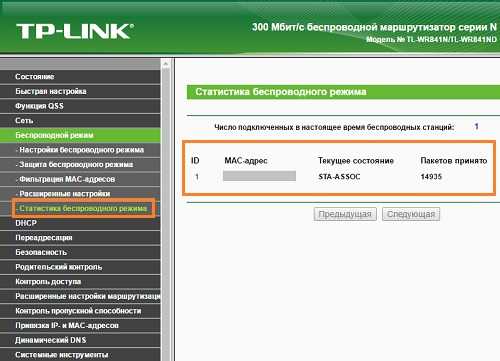Click the connected stations count 1

click(x=476, y=127)
